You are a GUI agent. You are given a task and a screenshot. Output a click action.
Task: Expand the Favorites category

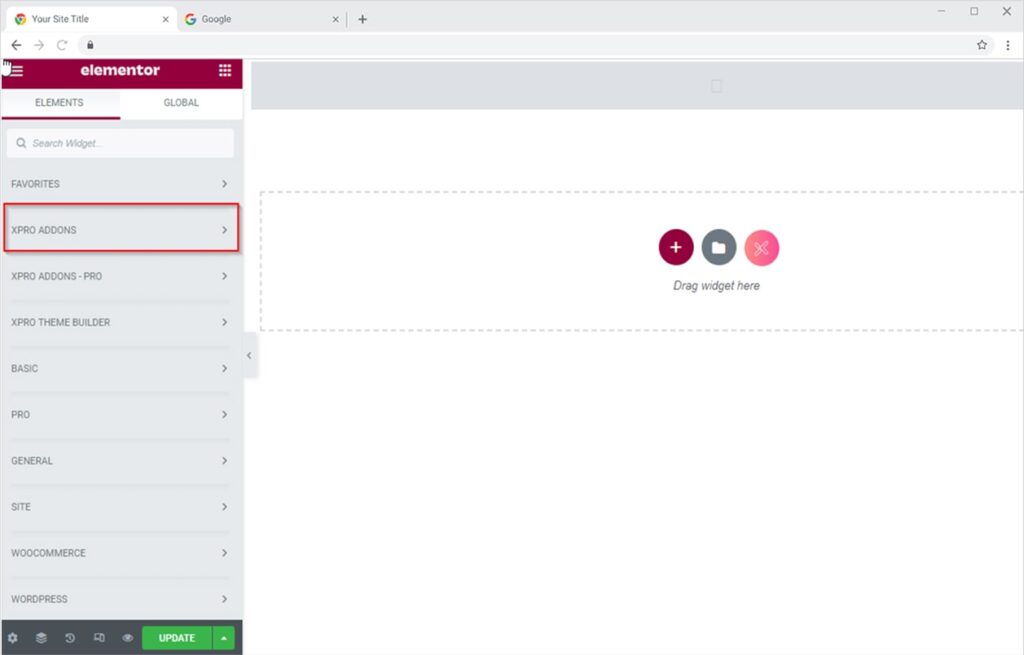pos(120,184)
